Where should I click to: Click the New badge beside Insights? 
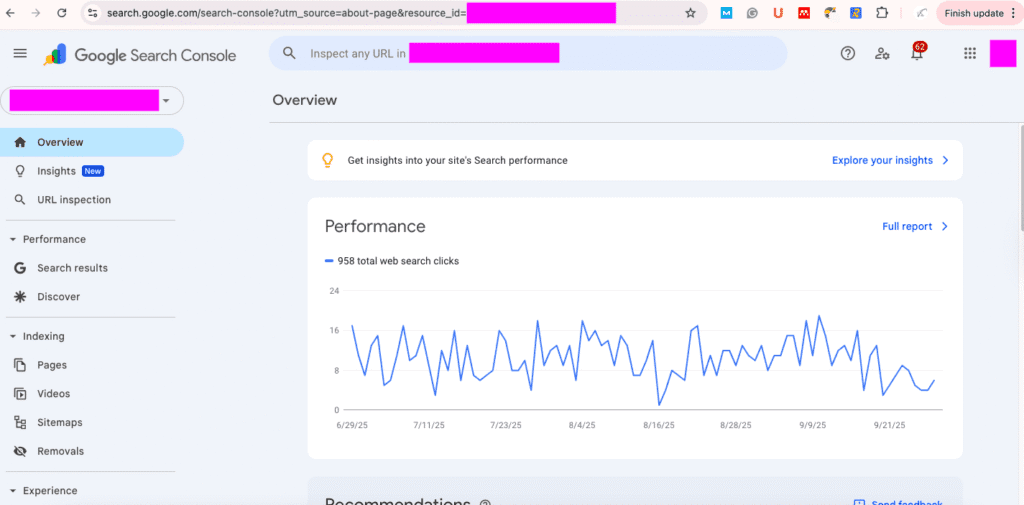click(x=93, y=171)
